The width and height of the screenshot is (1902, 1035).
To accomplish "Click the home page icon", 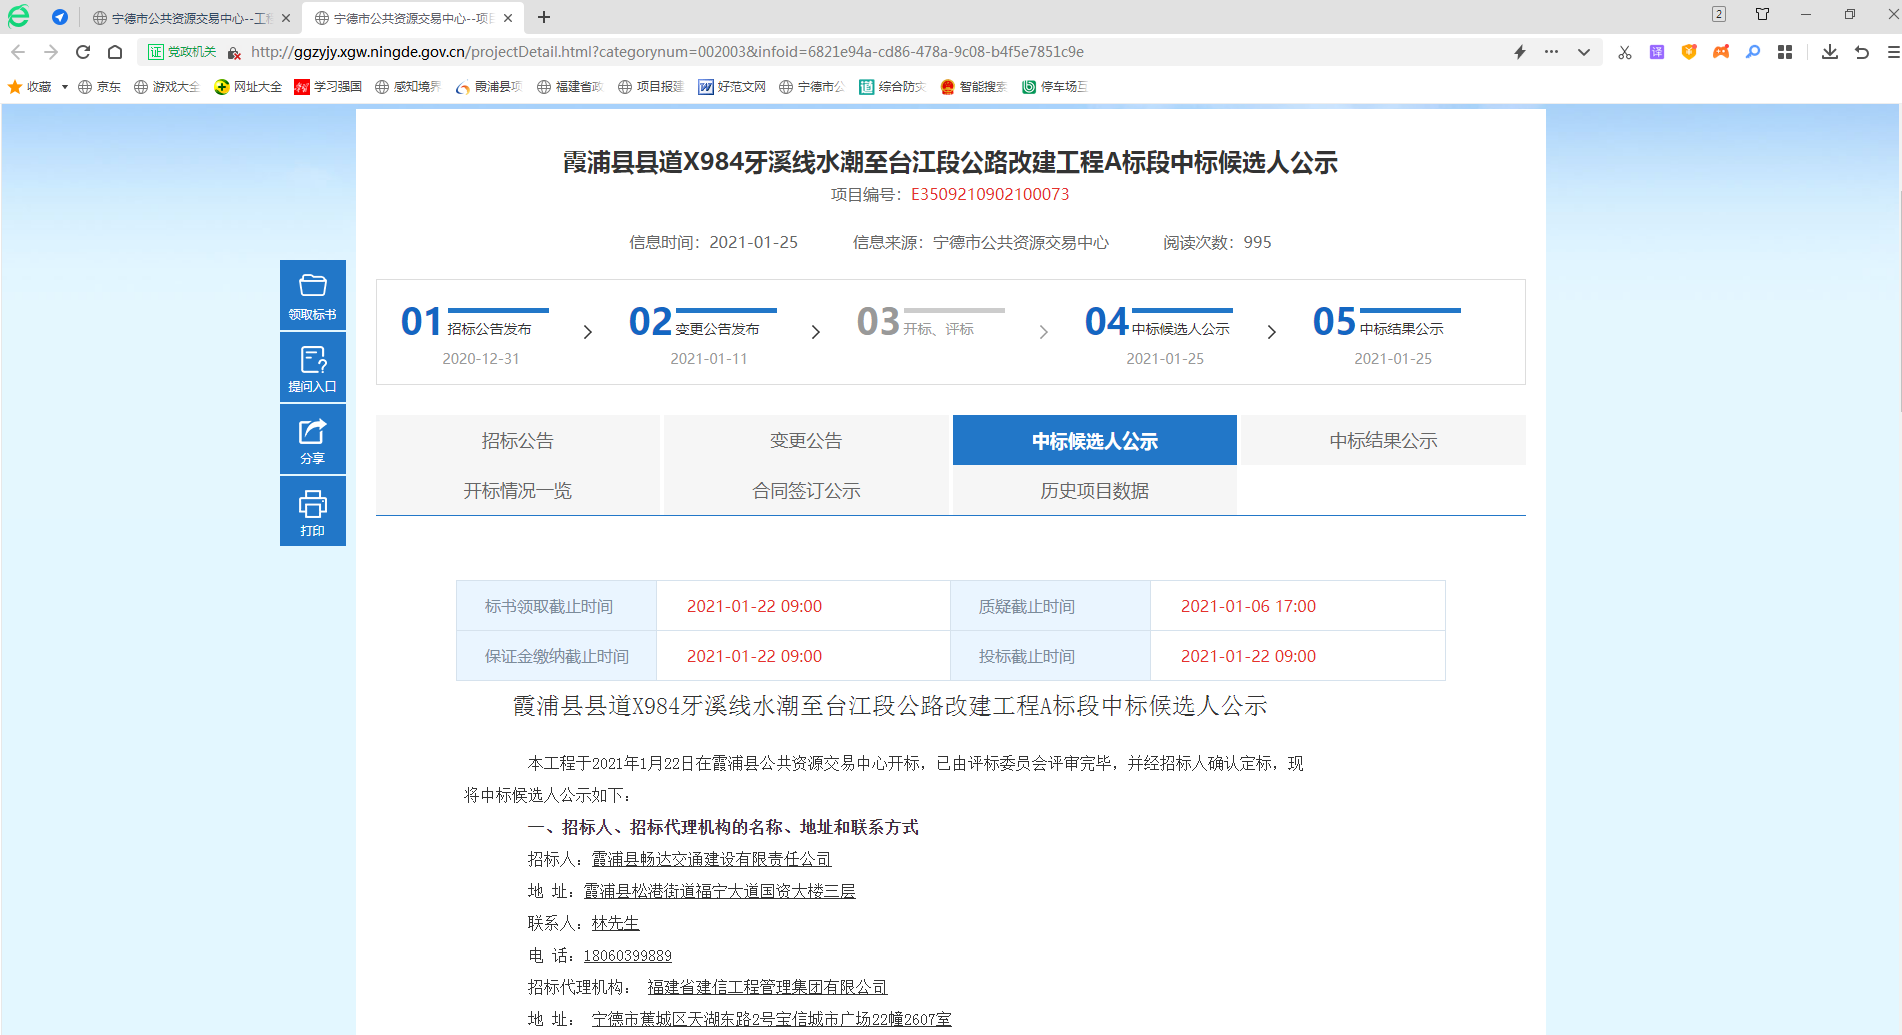I will (x=115, y=52).
